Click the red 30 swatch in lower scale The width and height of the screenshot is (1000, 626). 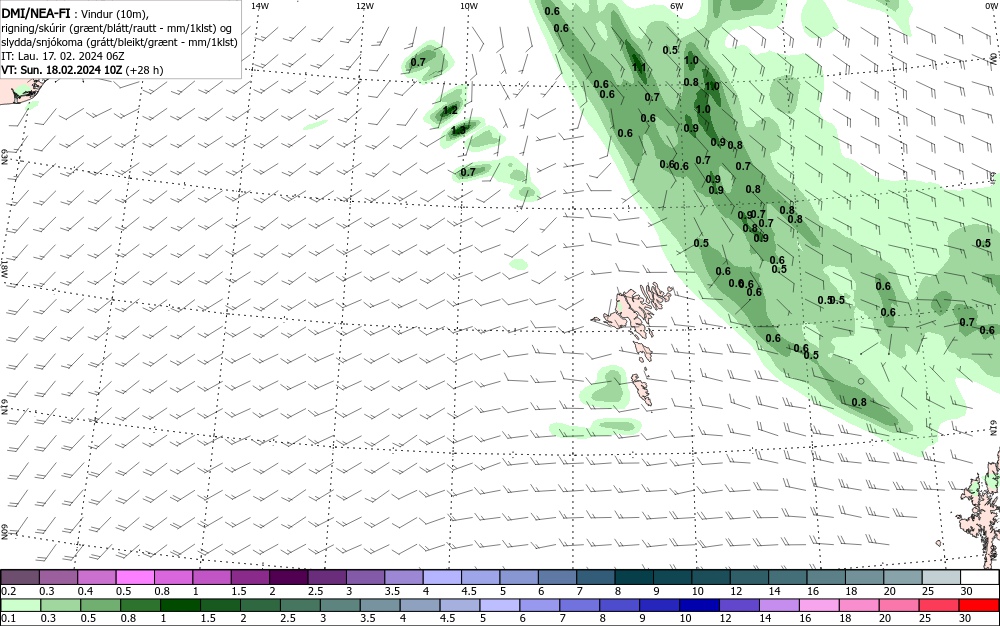pos(979,605)
